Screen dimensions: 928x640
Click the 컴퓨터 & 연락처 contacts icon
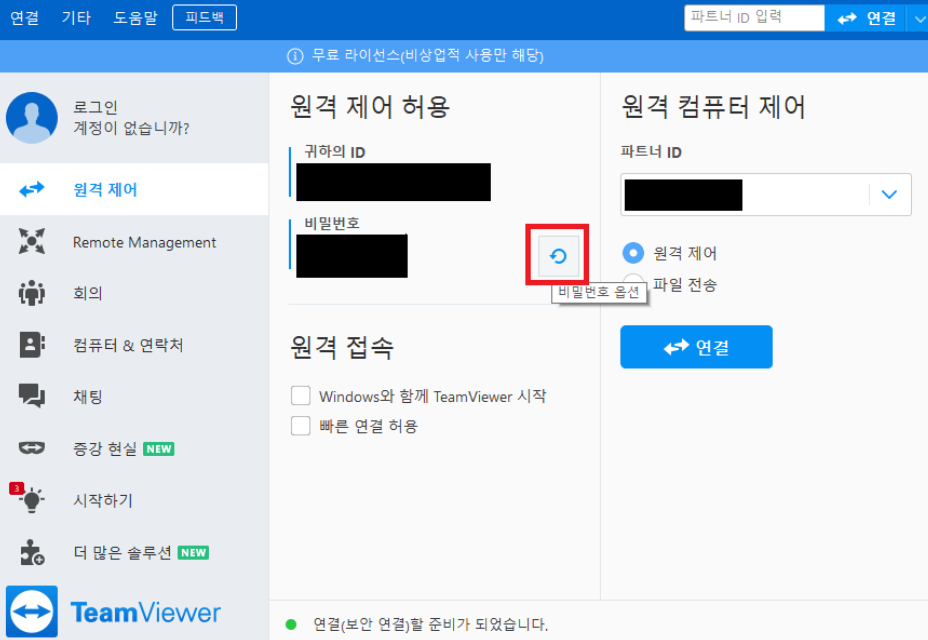pyautogui.click(x=32, y=345)
